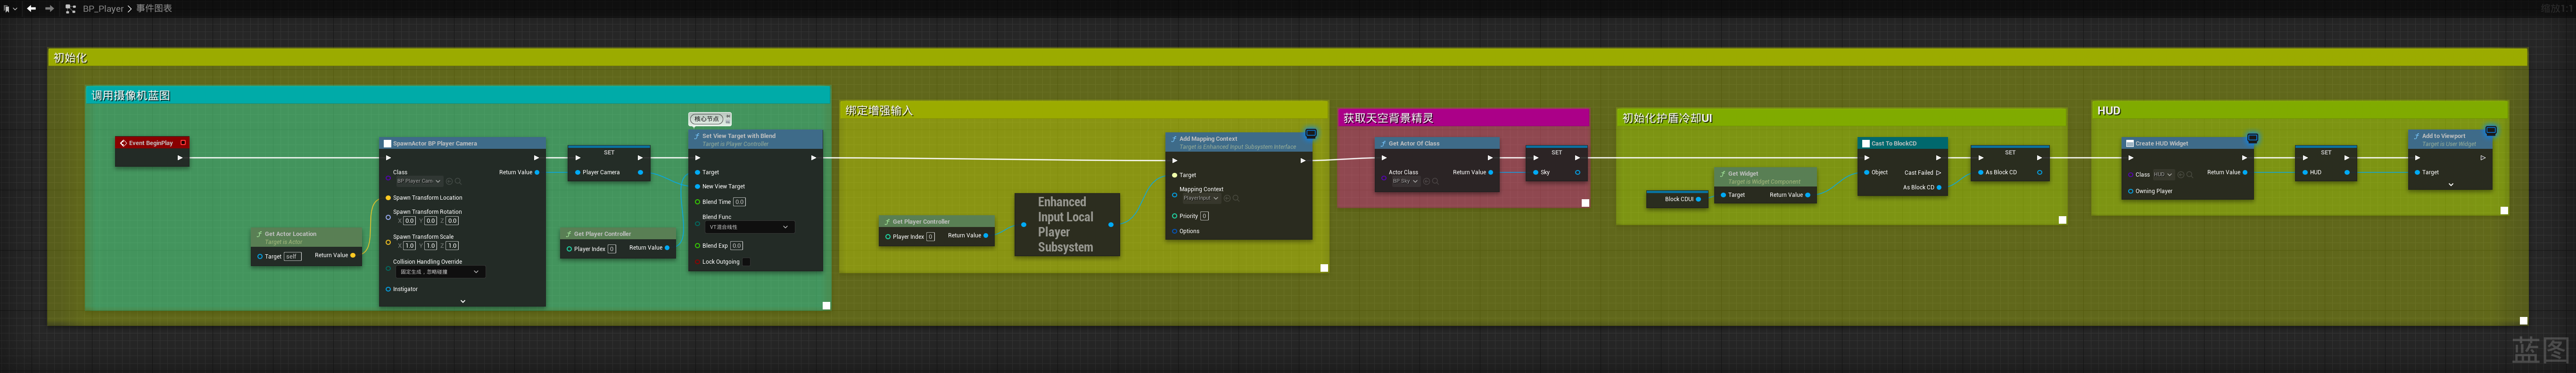Click the Event BeginPlay delegate output pin
The image size is (2576, 373).
pyautogui.click(x=183, y=143)
